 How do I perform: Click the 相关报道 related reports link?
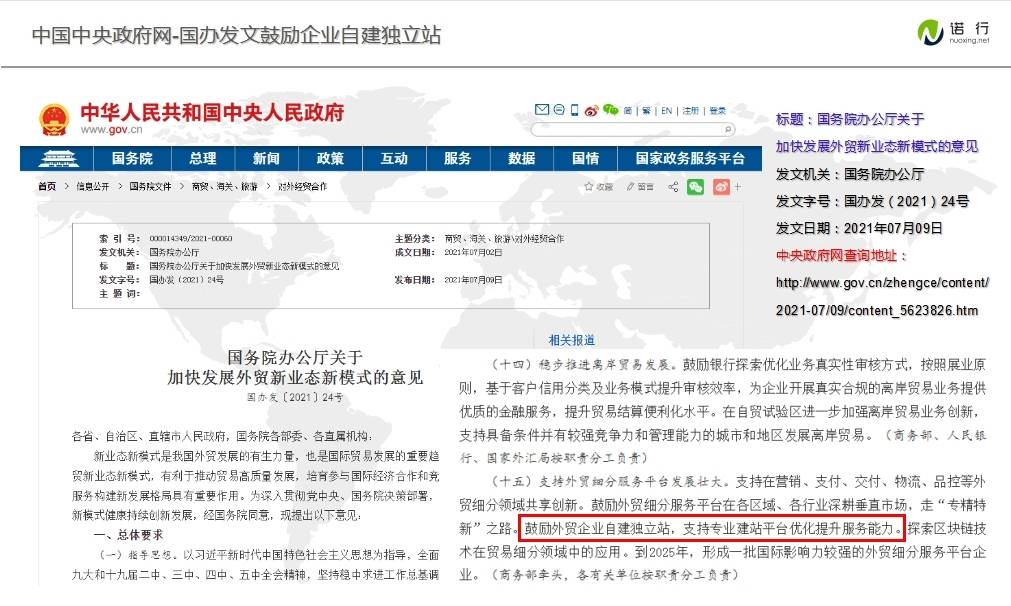click(572, 340)
